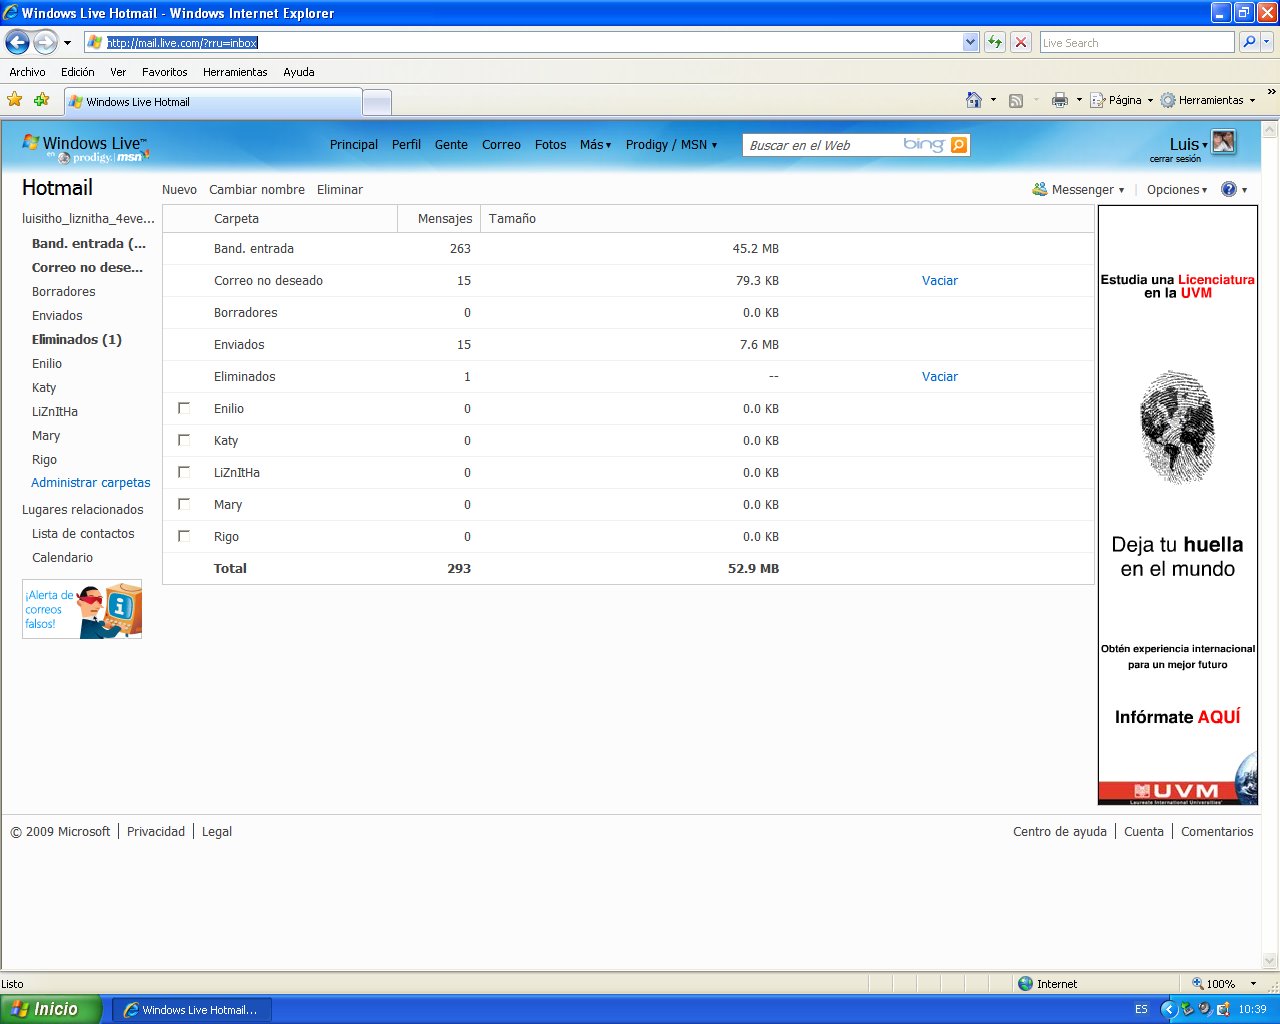Open the zoom level 100% control
1280x1024 pixels.
click(1224, 984)
